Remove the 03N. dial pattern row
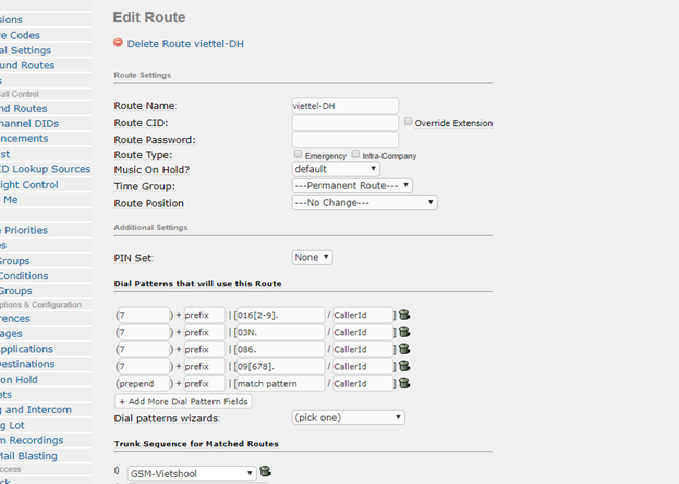Image resolution: width=679 pixels, height=484 pixels. (x=404, y=332)
